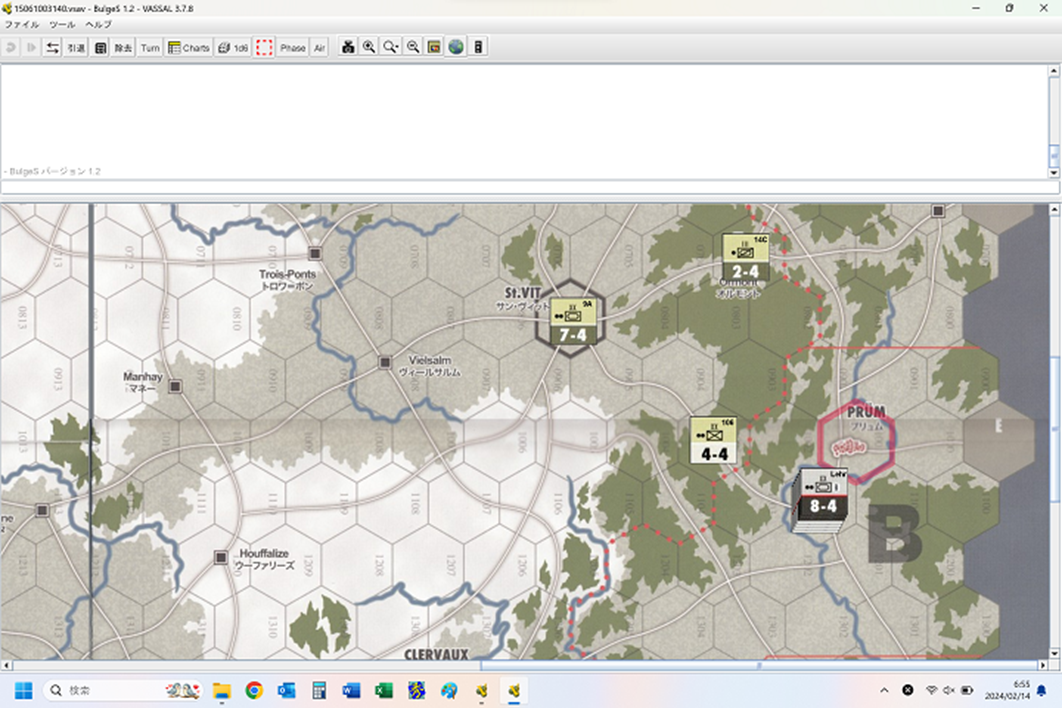Click the globe icon in the toolbar
This screenshot has width=1062, height=708.
point(456,47)
